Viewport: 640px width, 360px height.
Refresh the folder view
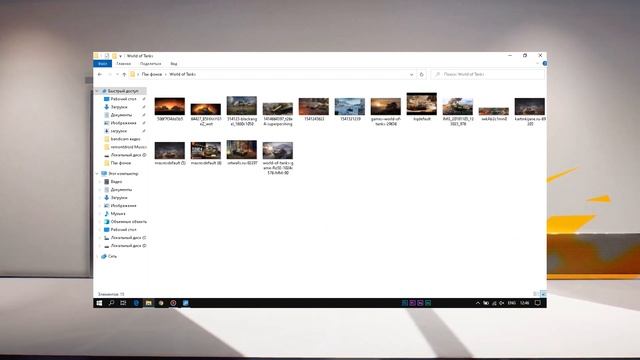coord(422,74)
